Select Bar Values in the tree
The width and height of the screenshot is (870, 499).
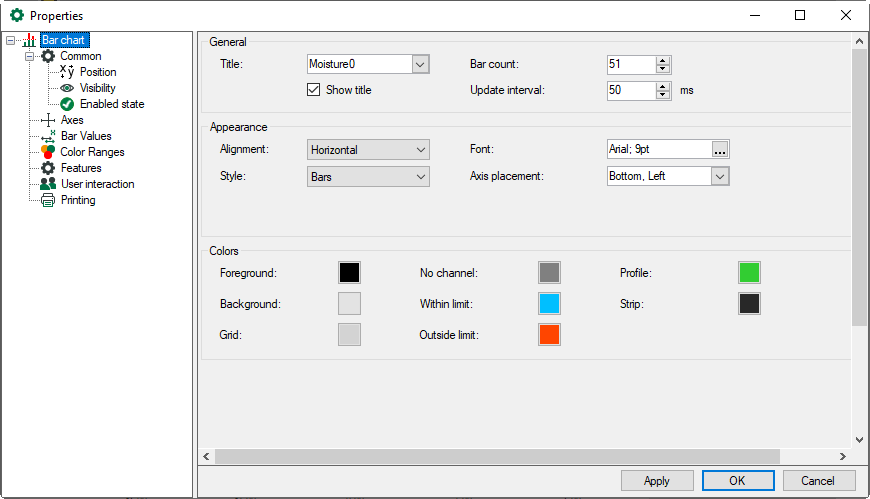[86, 136]
